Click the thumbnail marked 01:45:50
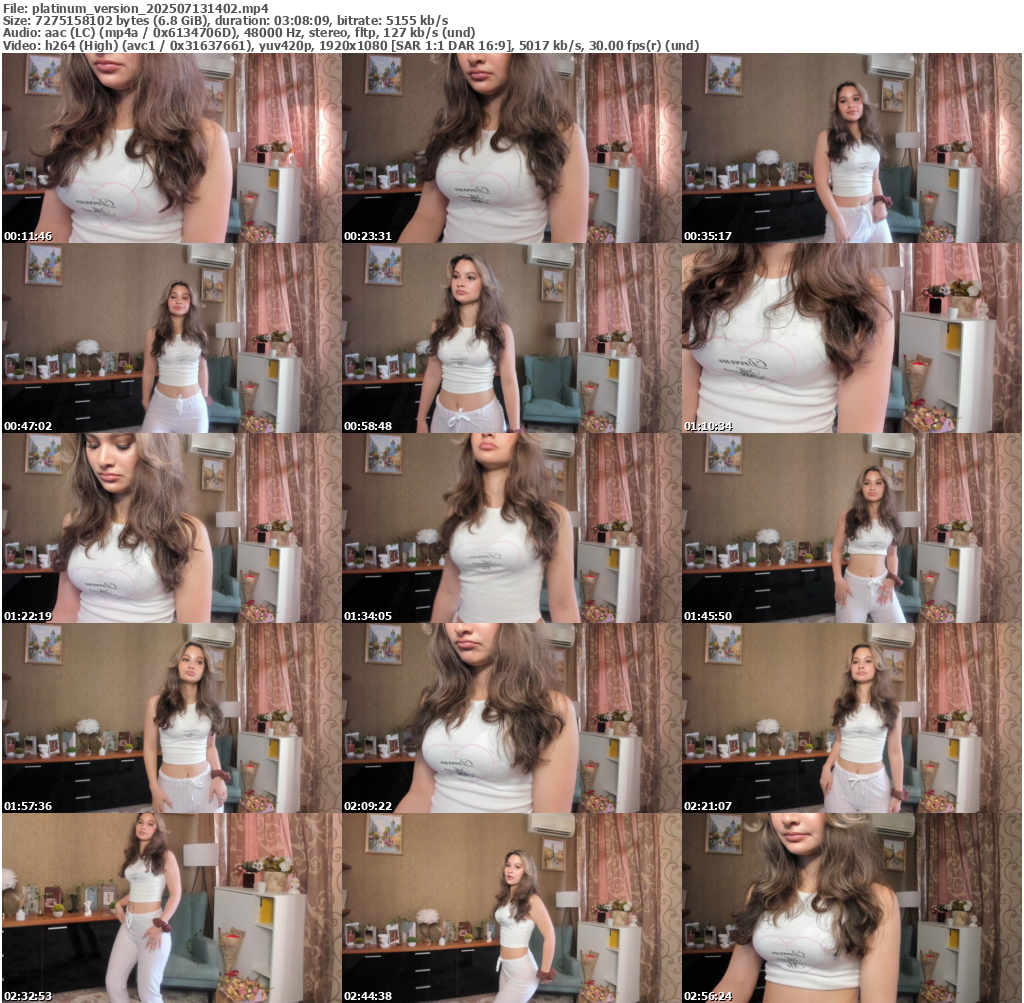This screenshot has height=1003, width=1024. [852, 529]
